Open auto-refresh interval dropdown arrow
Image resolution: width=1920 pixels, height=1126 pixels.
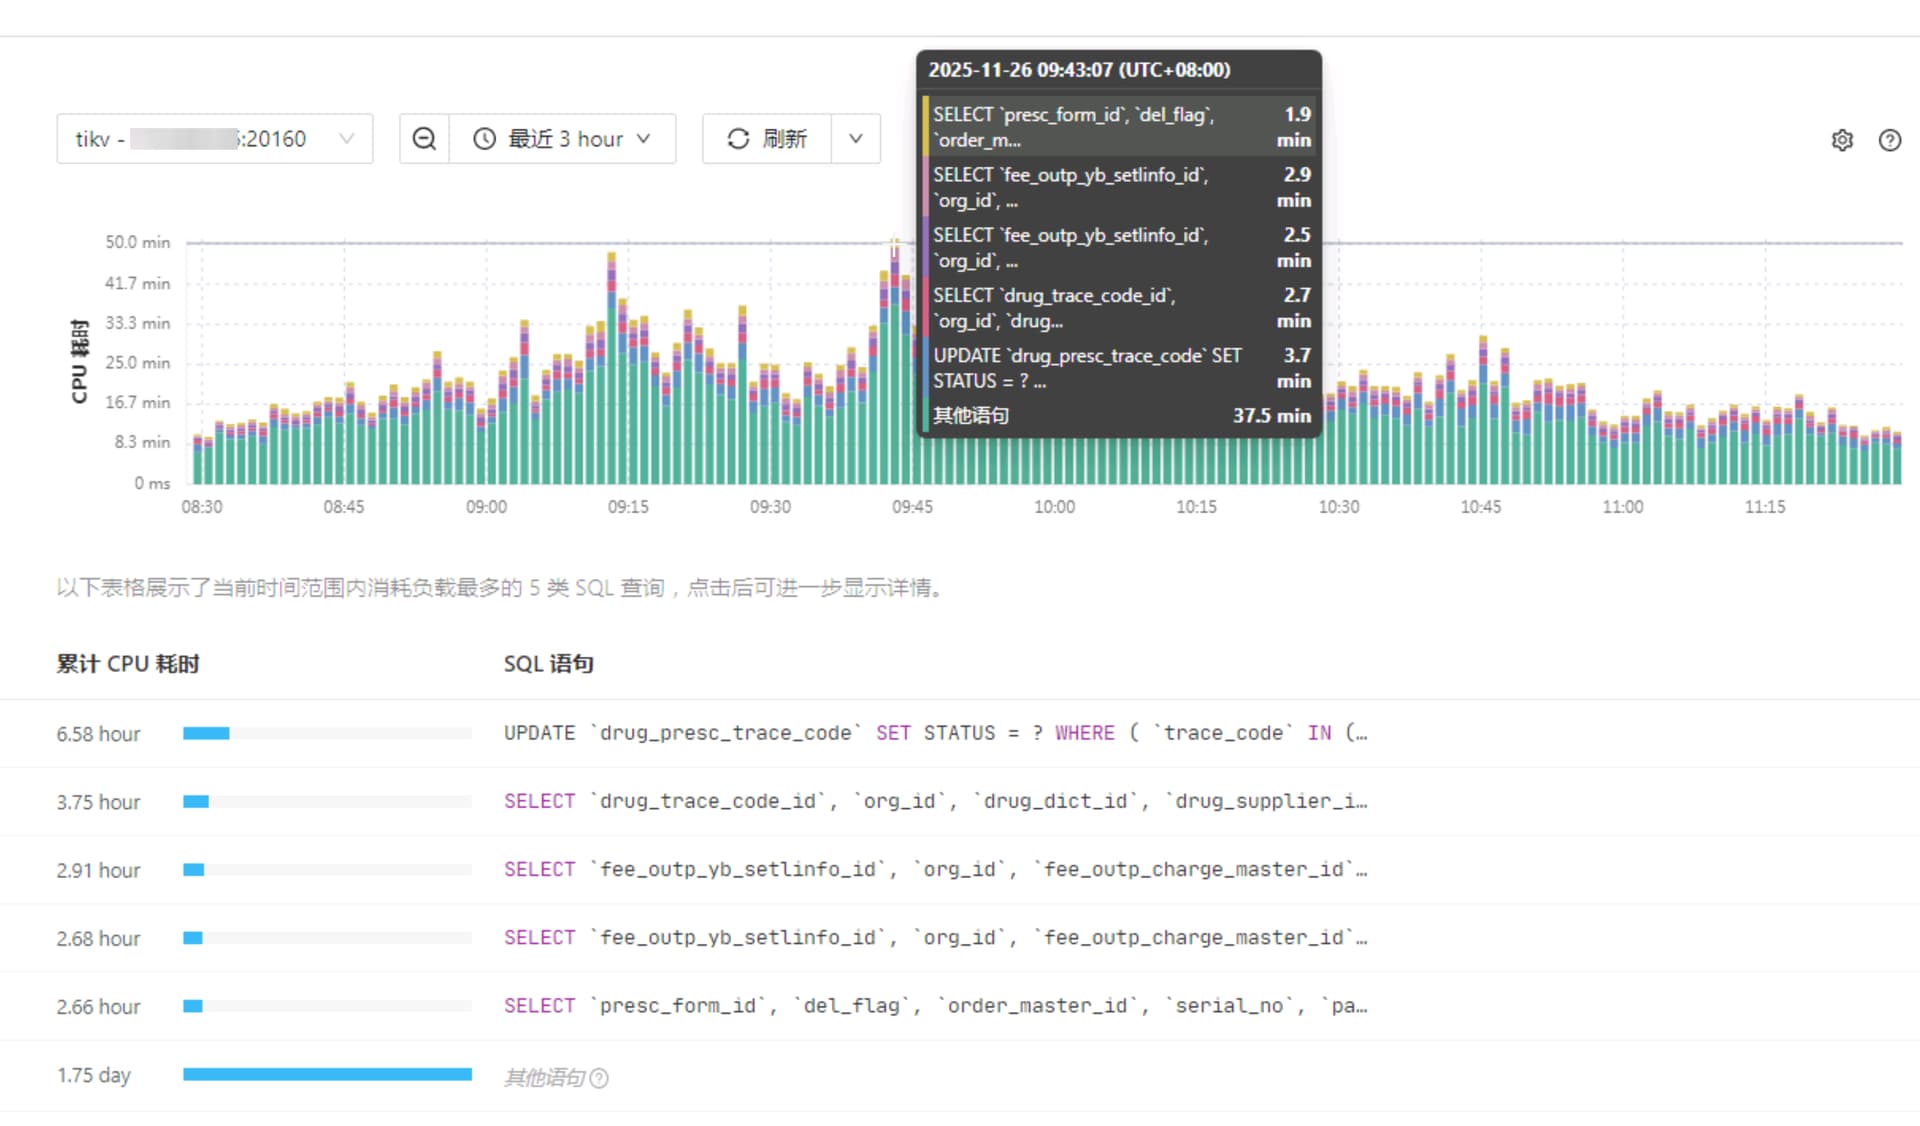(x=855, y=139)
